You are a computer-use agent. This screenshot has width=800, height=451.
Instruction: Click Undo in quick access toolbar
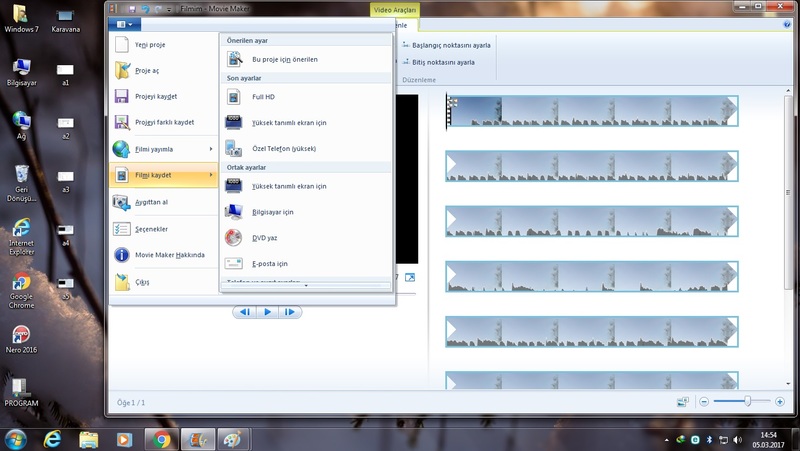pos(145,9)
